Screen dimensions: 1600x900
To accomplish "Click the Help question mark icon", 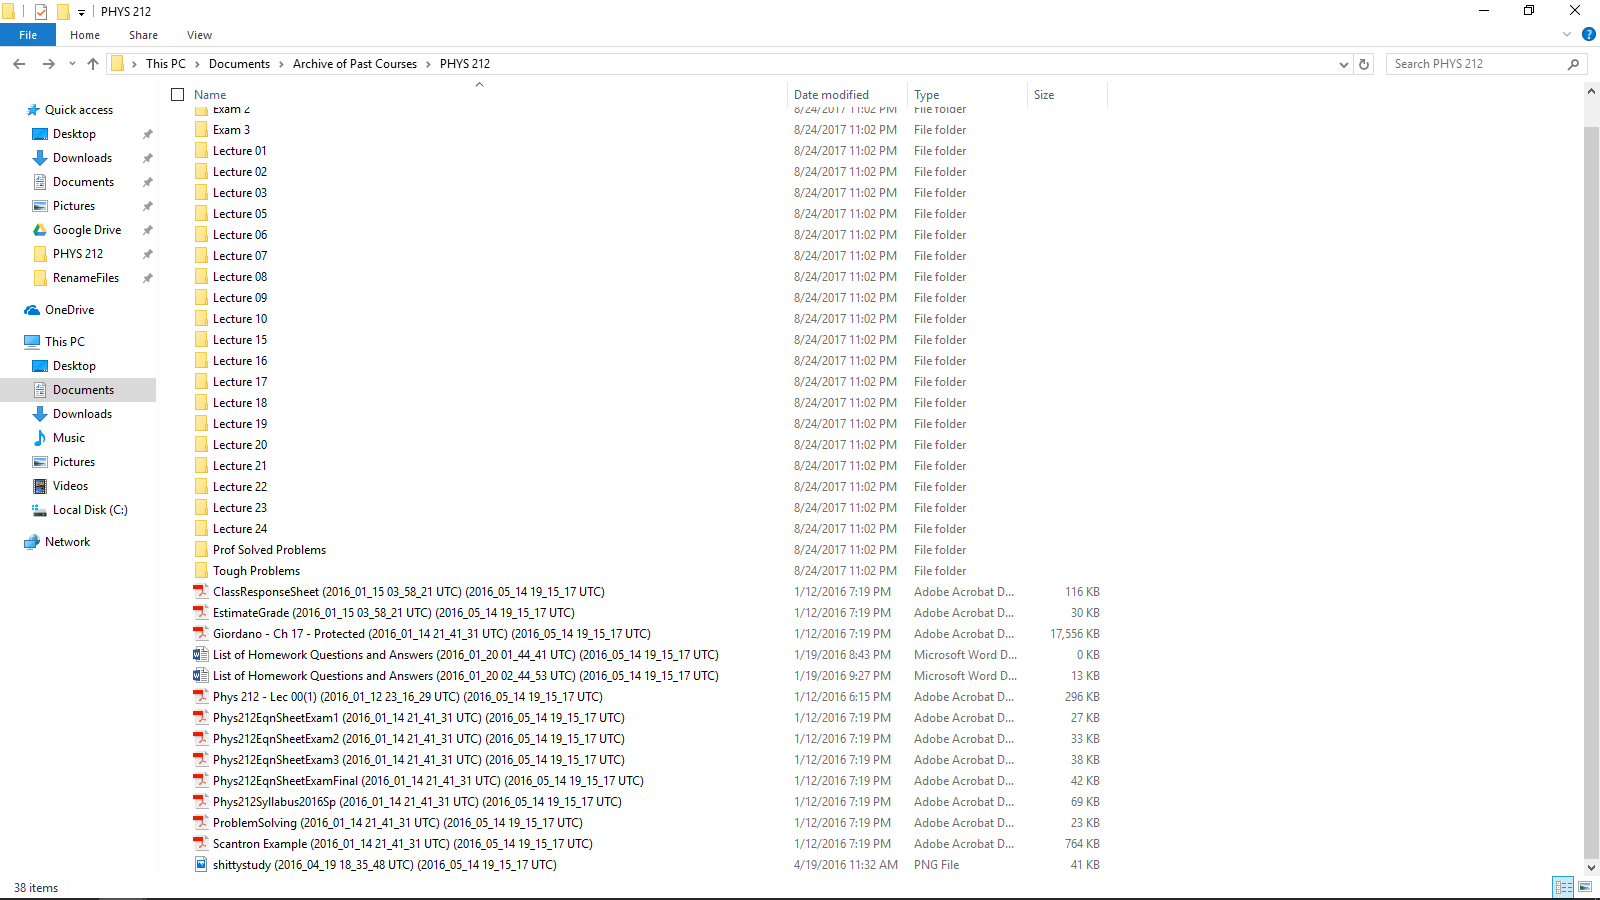I will coord(1588,34).
